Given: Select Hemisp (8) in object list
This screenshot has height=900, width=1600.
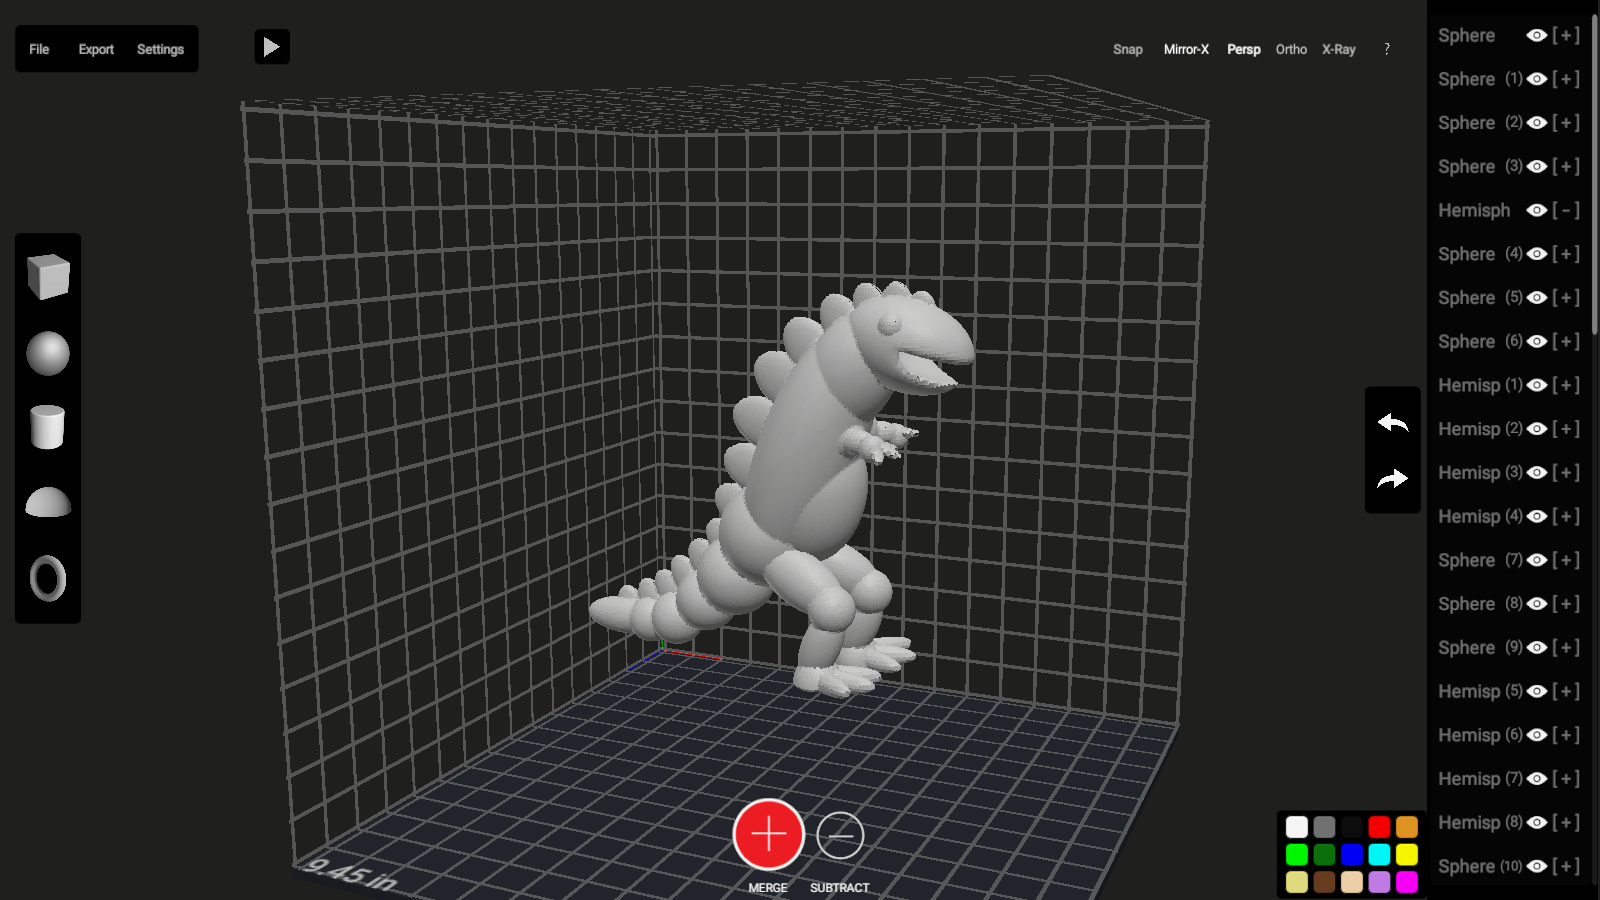Looking at the screenshot, I should coord(1480,823).
